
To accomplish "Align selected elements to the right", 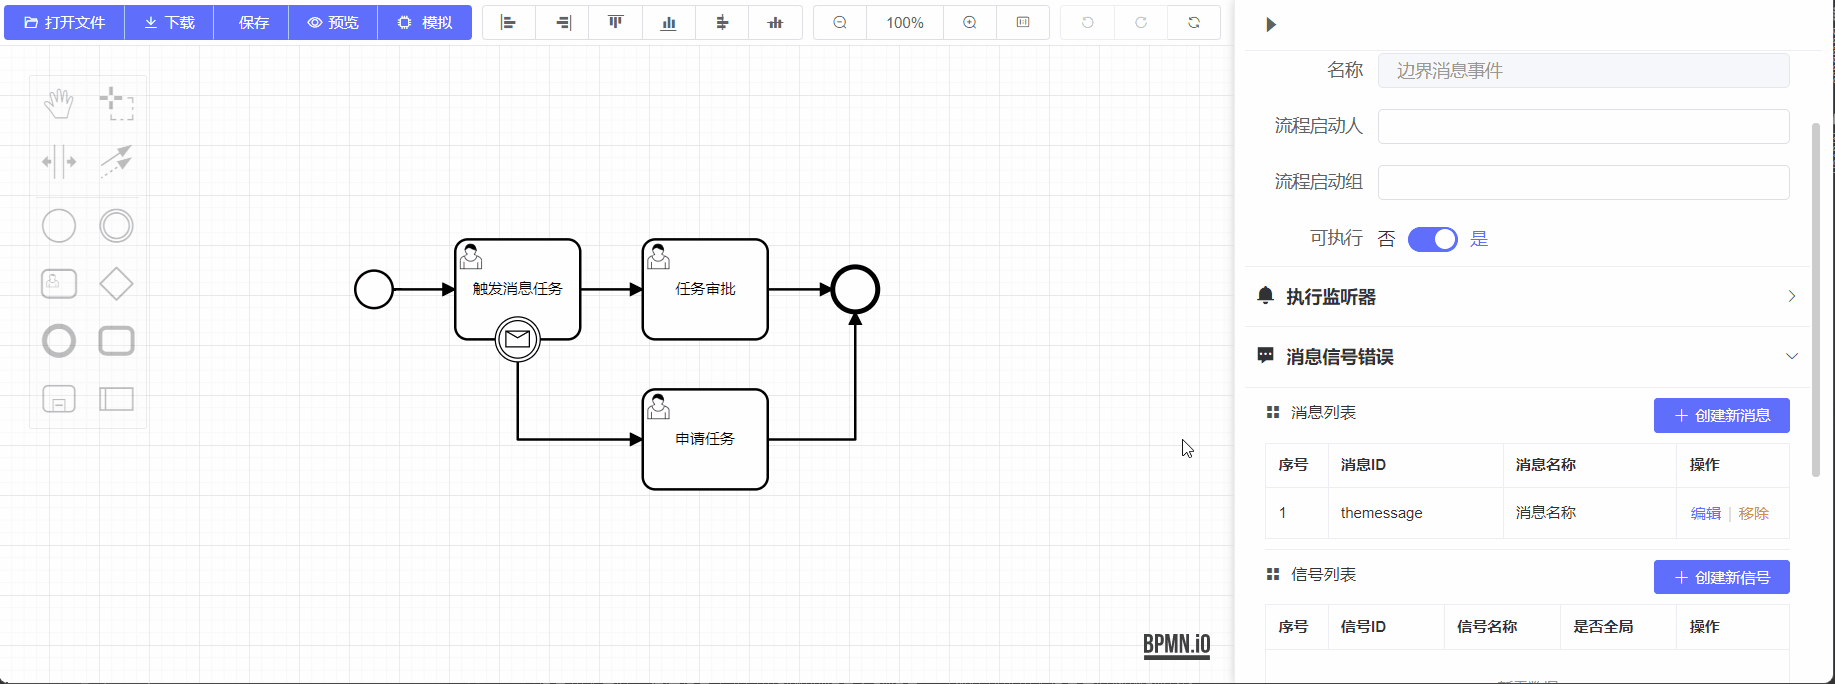I will pyautogui.click(x=563, y=22).
